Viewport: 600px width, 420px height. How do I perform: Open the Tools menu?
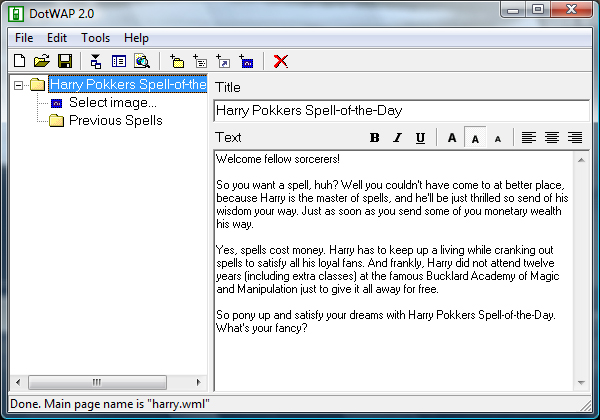[96, 37]
